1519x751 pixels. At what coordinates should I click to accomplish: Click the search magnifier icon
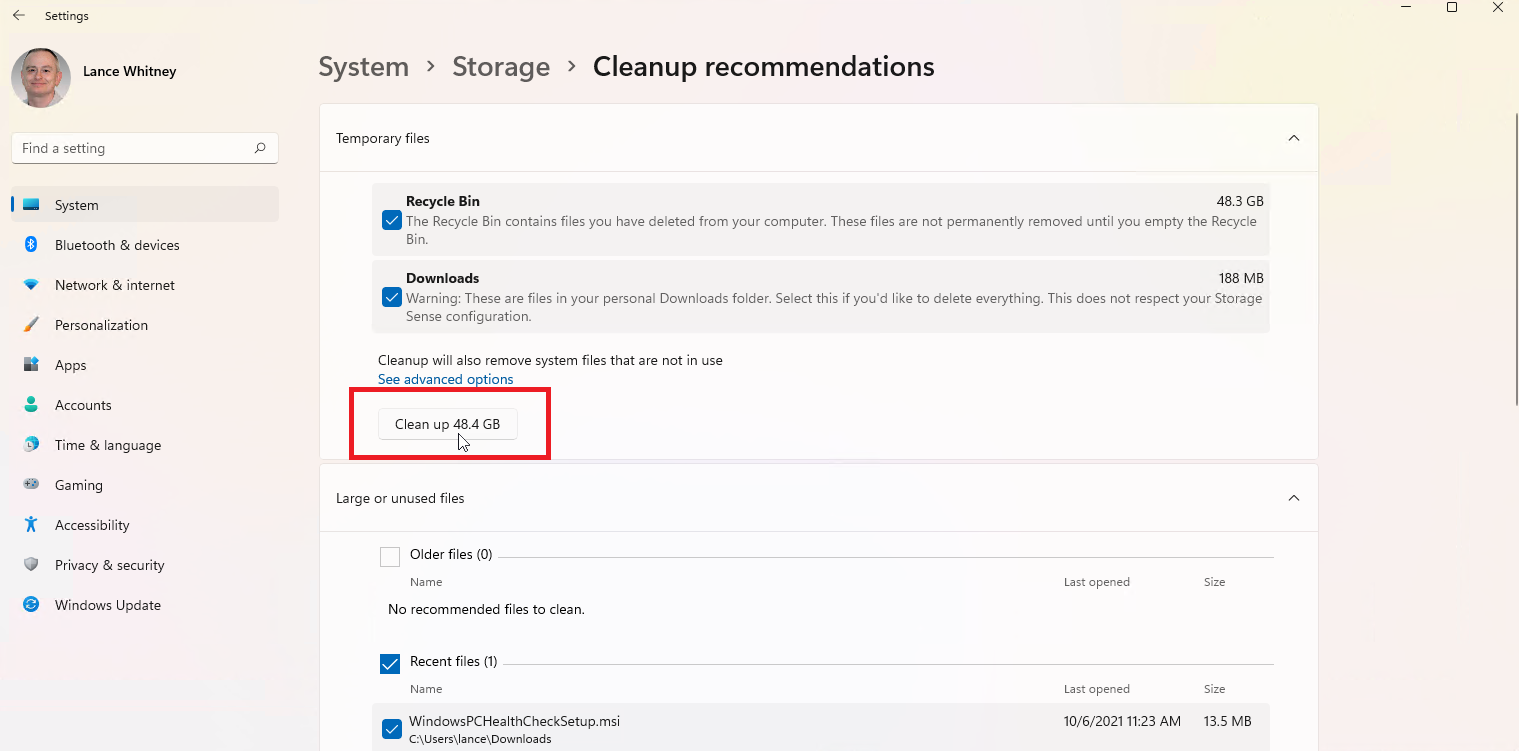tap(260, 148)
